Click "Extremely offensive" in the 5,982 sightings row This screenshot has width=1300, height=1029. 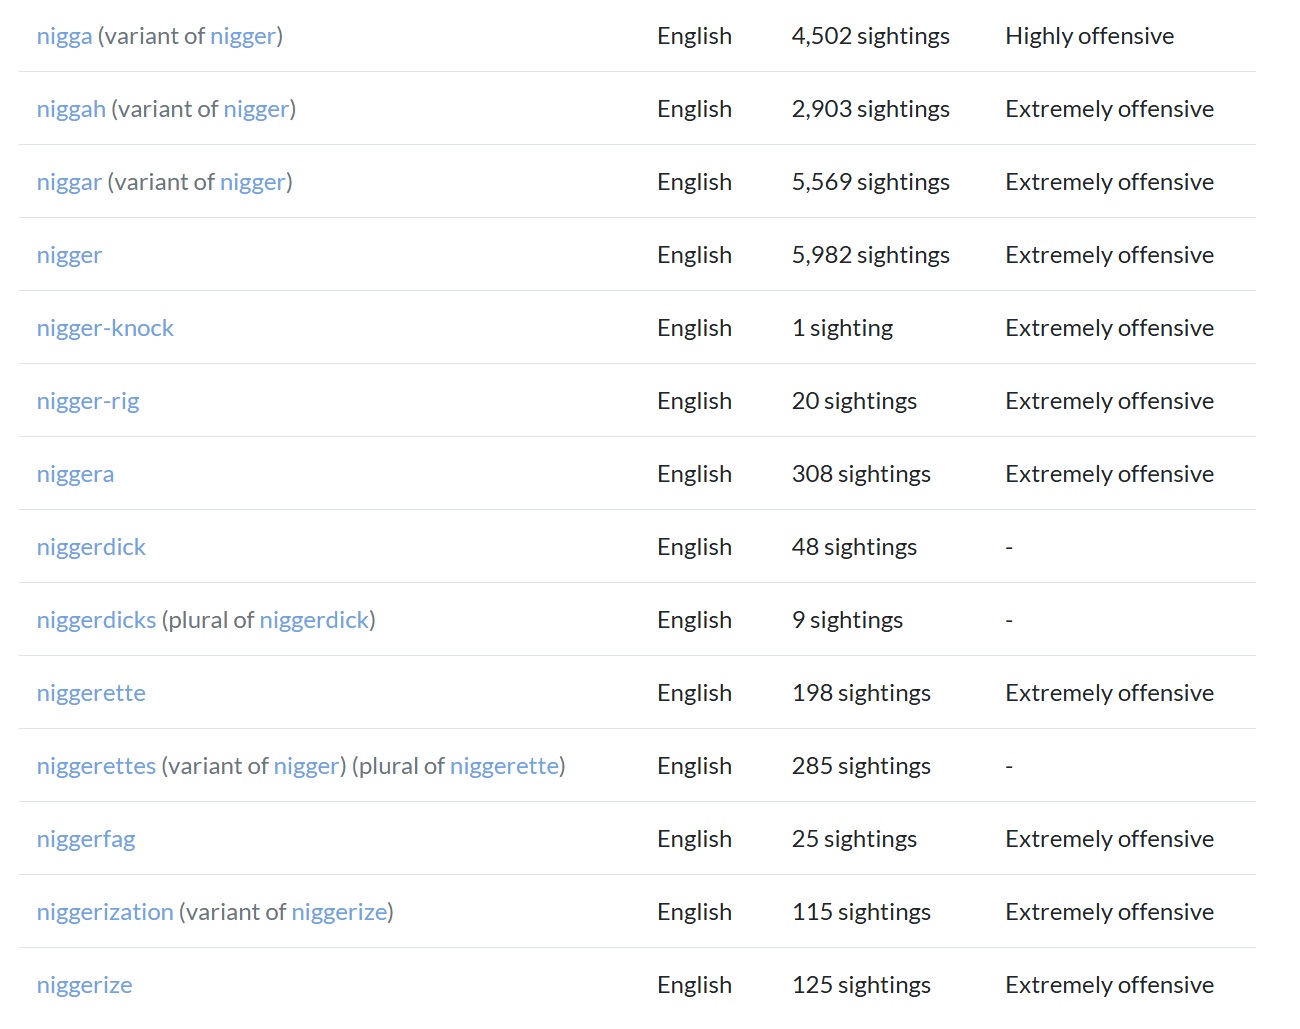tap(1110, 256)
